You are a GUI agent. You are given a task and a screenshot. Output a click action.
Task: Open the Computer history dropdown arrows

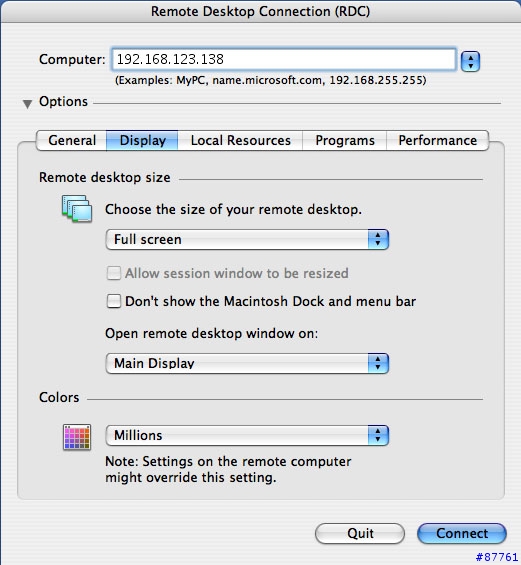[x=470, y=61]
